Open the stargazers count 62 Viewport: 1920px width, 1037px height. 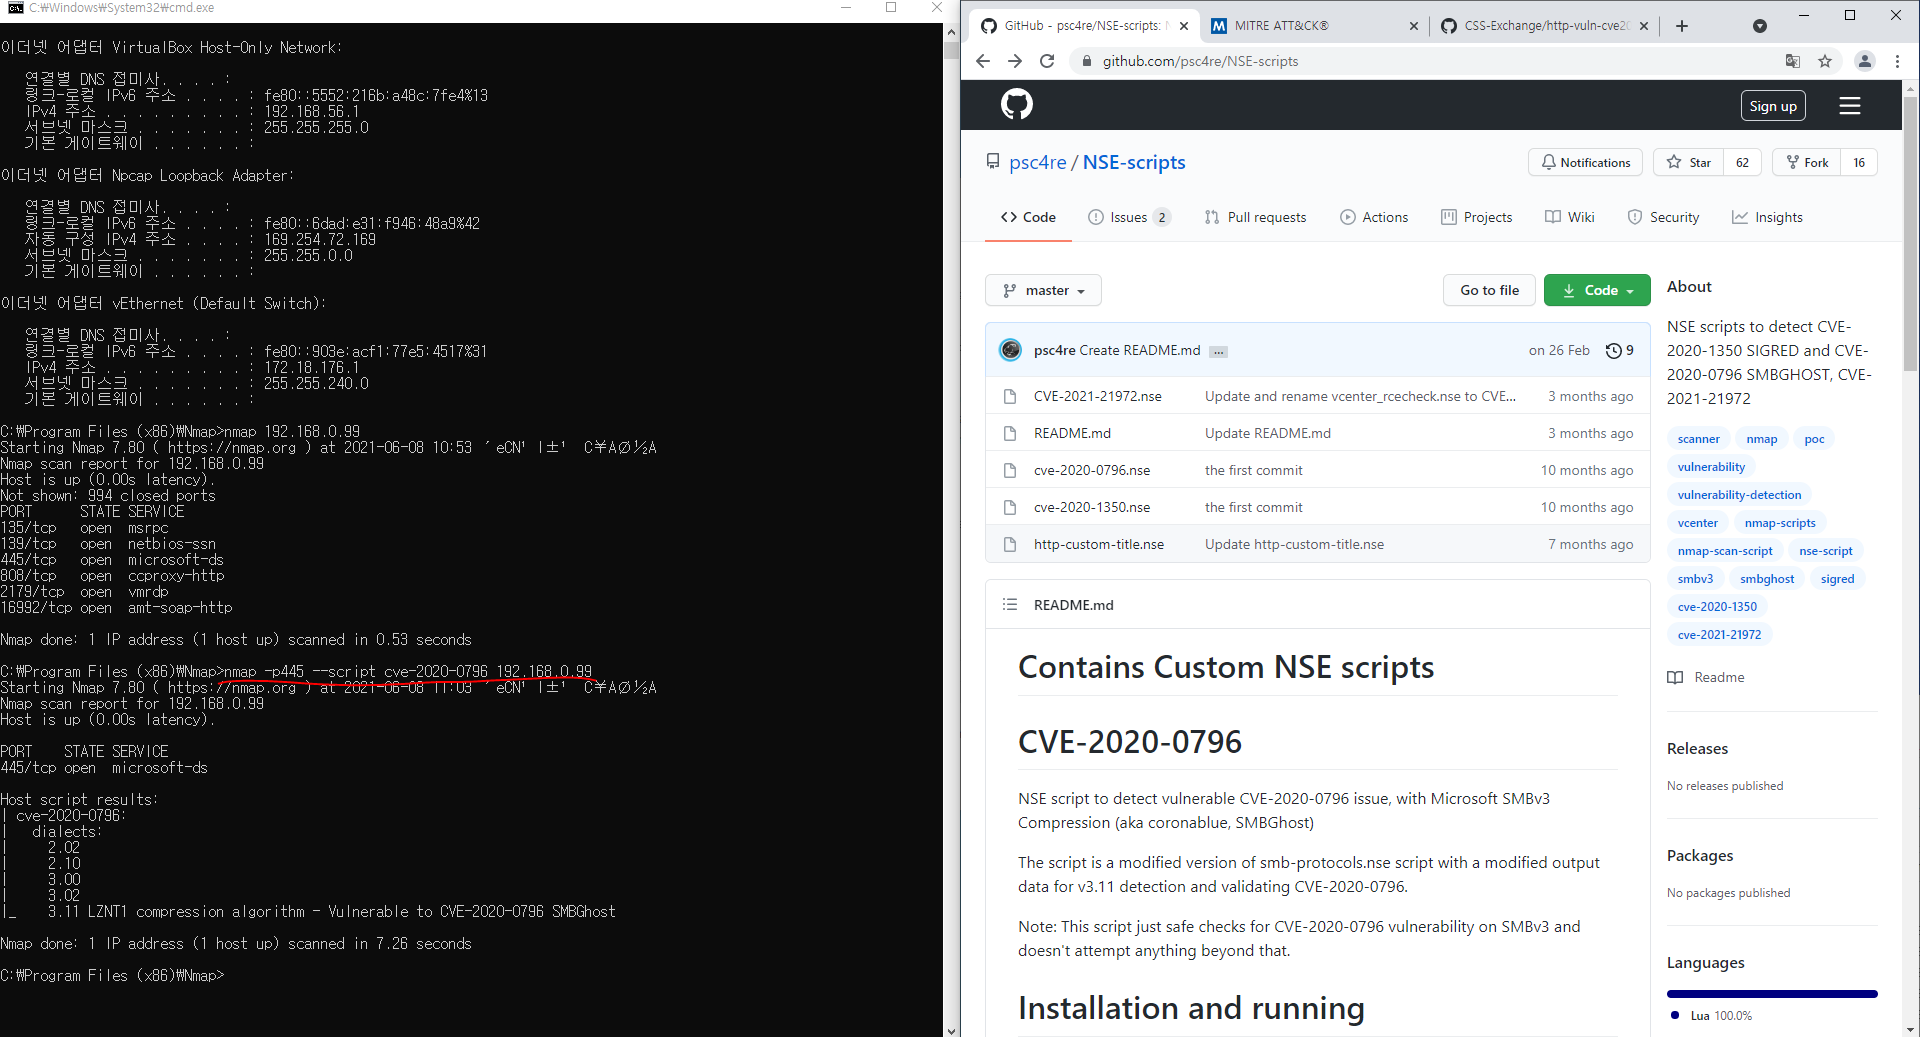1743,162
